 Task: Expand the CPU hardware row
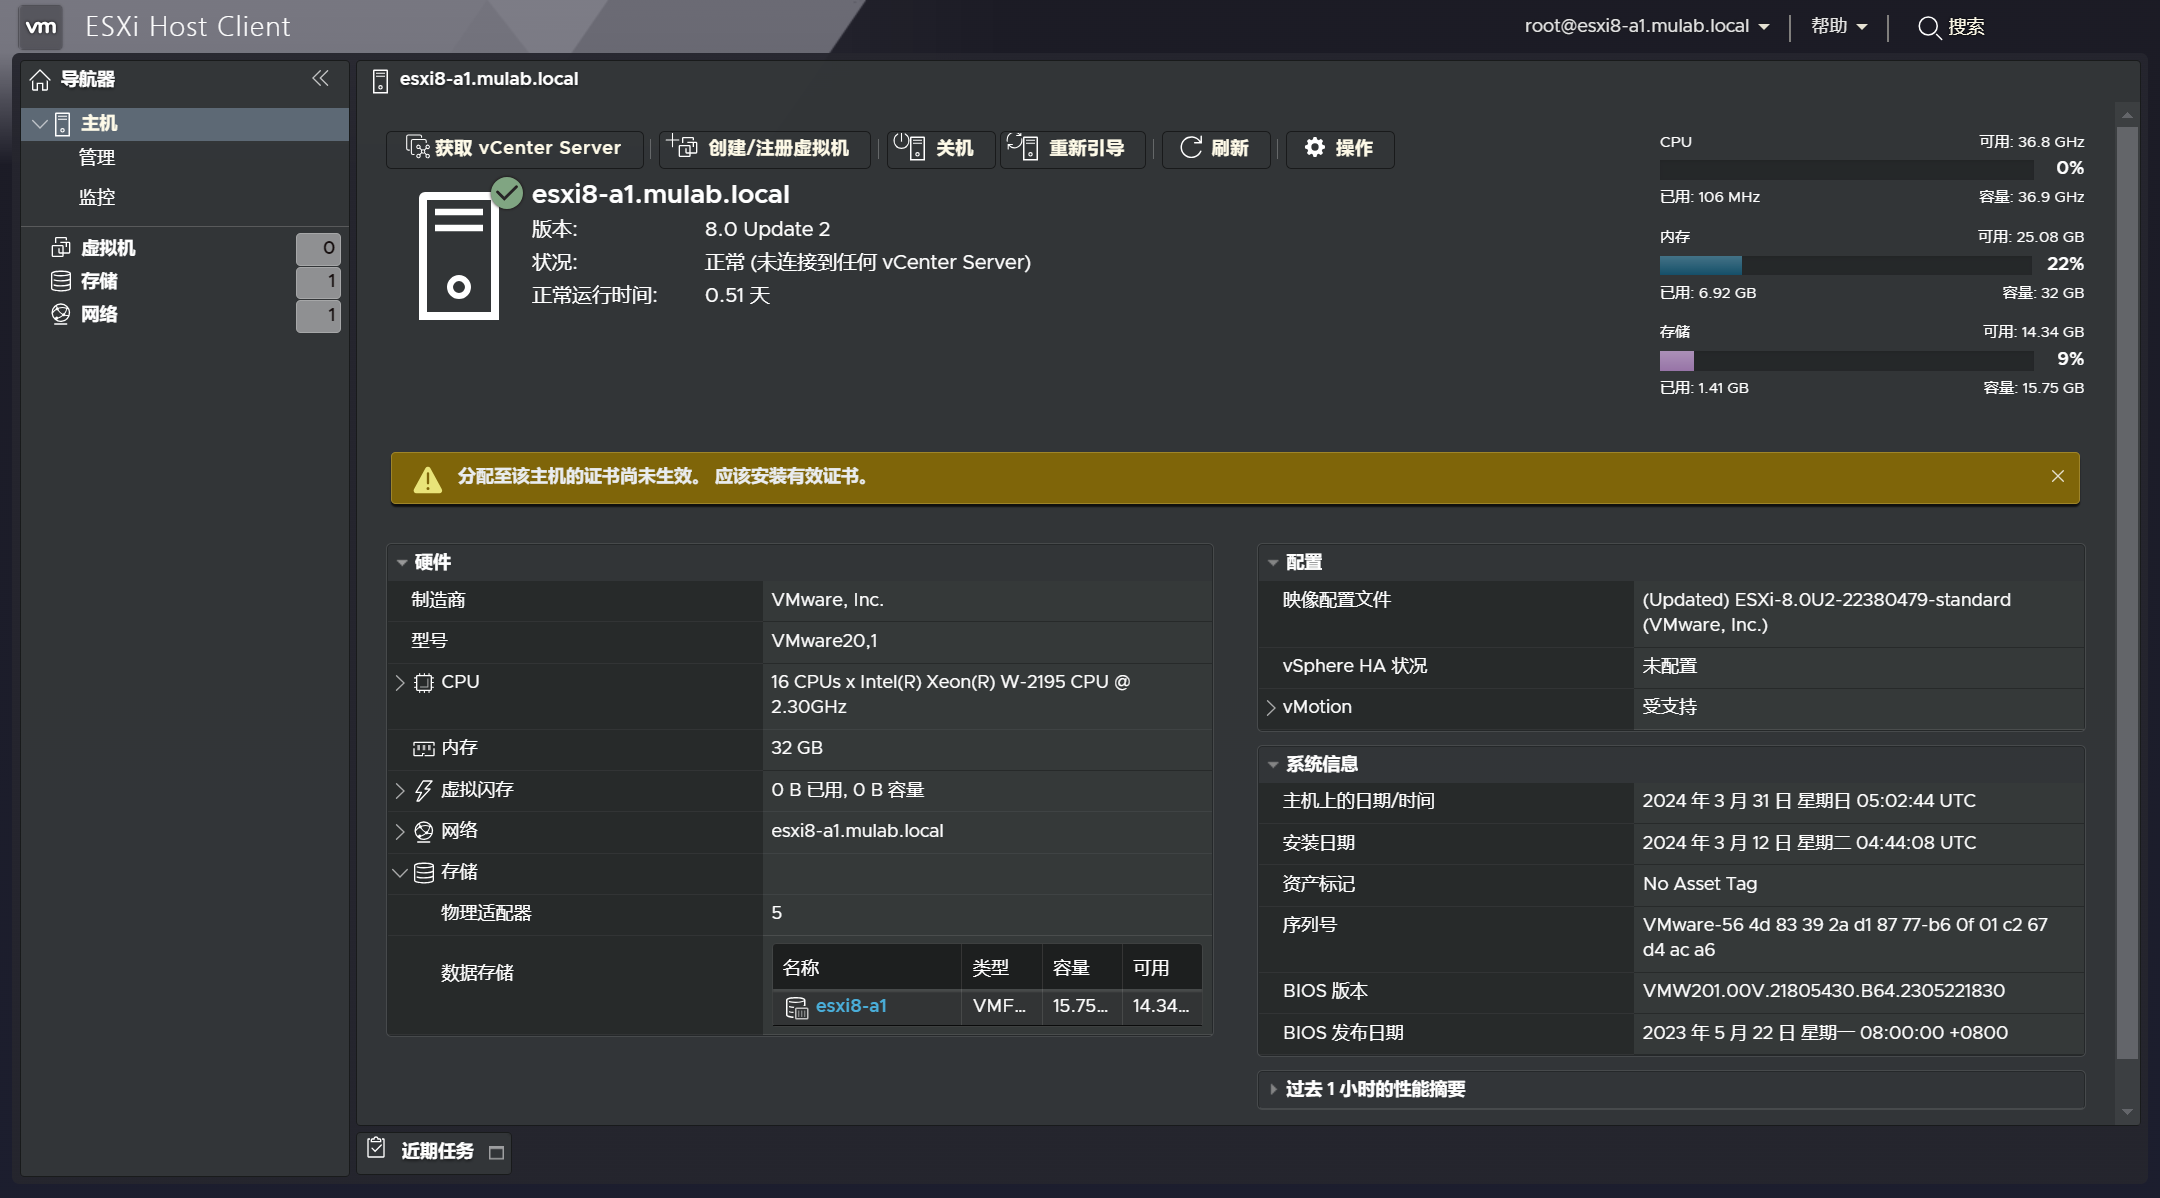pyautogui.click(x=400, y=683)
